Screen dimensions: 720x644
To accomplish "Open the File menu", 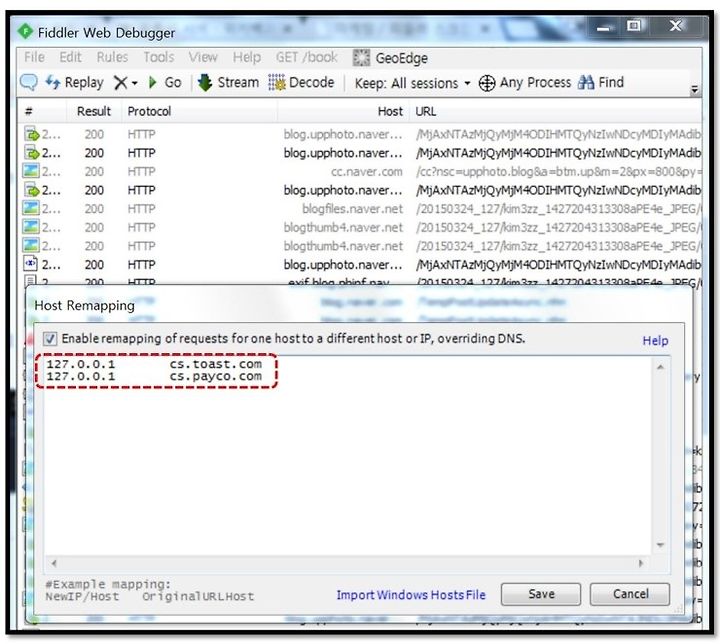I will click(x=34, y=57).
